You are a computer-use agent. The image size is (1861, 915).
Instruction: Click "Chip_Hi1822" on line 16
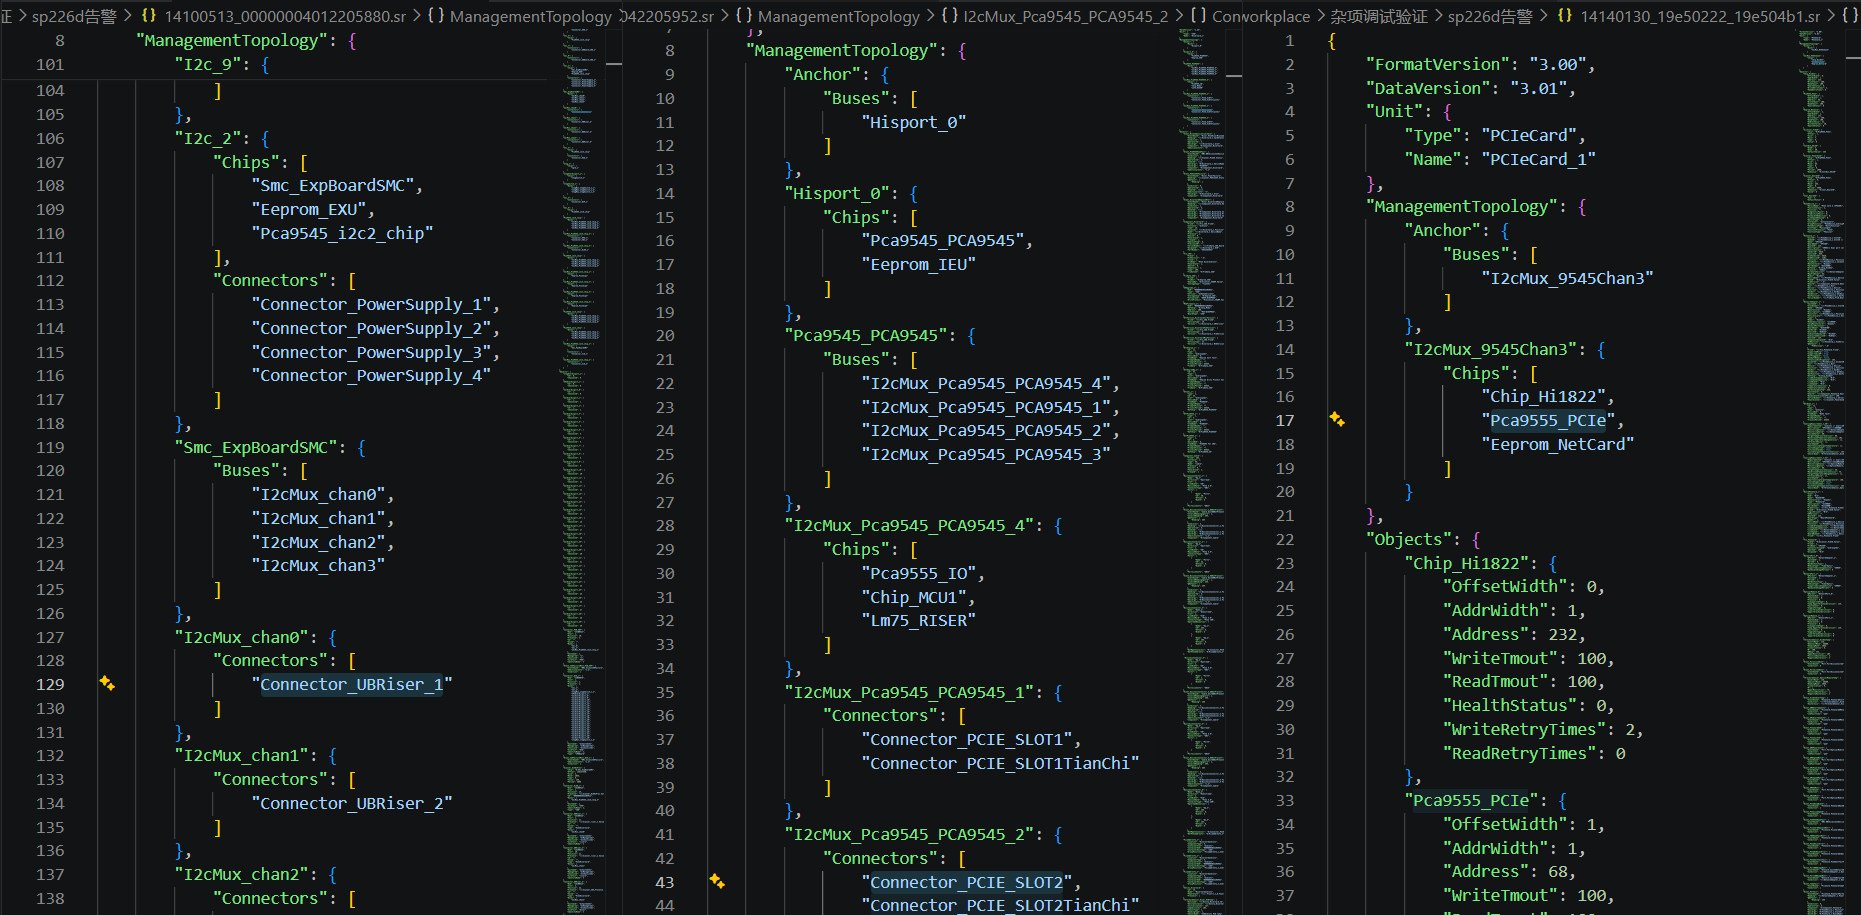coord(1543,396)
